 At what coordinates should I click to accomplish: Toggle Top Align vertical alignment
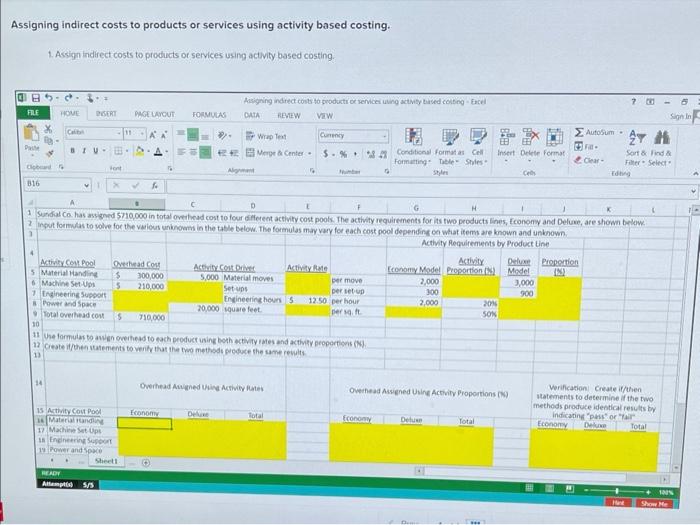pyautogui.click(x=180, y=134)
